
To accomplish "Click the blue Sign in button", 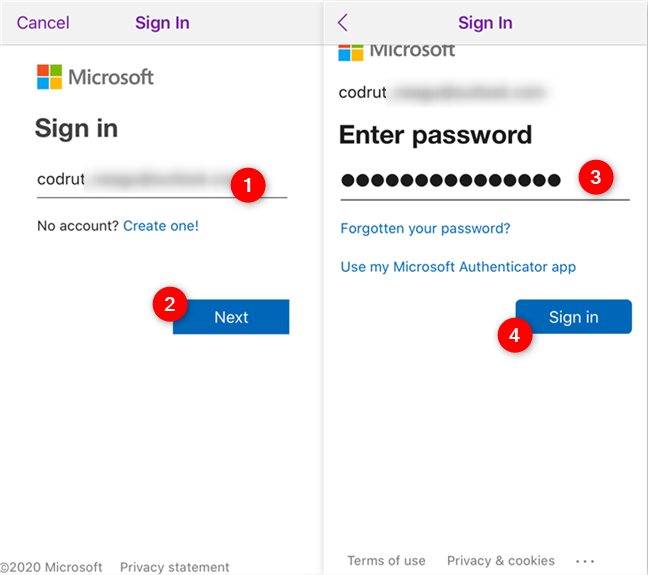I will pos(574,317).
